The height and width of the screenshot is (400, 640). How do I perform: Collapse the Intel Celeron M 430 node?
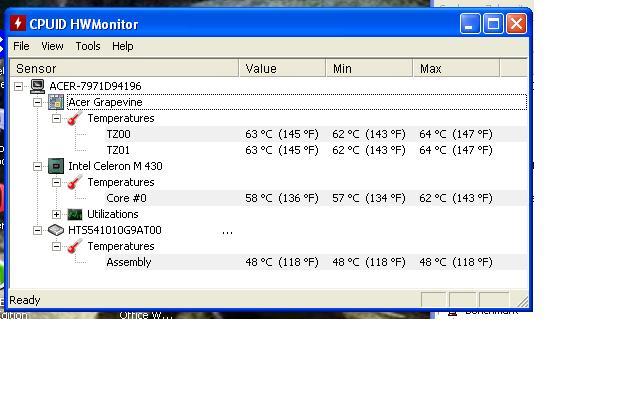coord(37,166)
